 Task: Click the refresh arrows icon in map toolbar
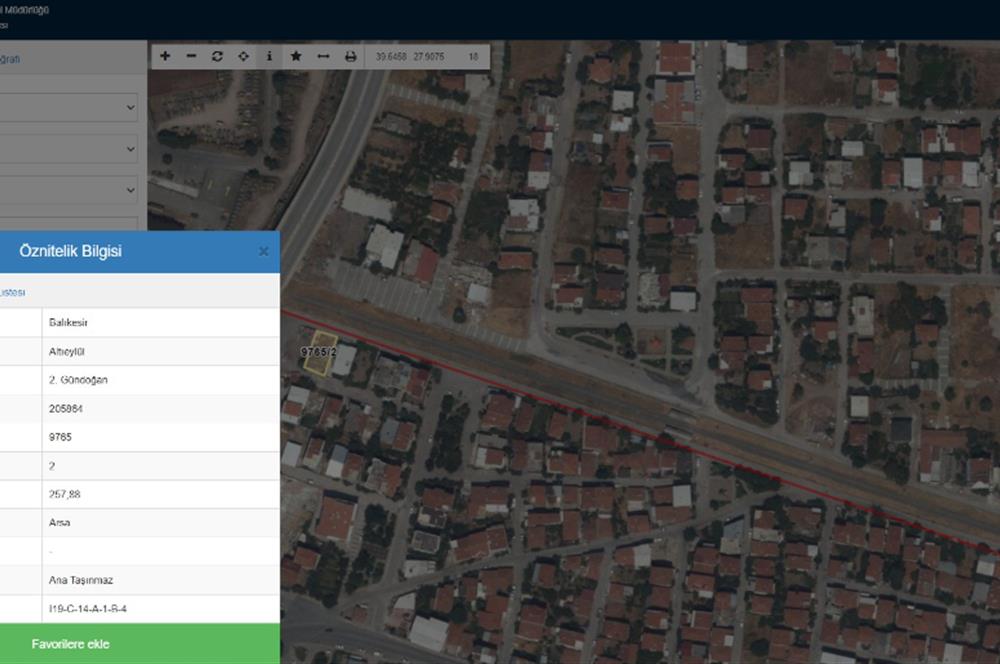pos(217,57)
